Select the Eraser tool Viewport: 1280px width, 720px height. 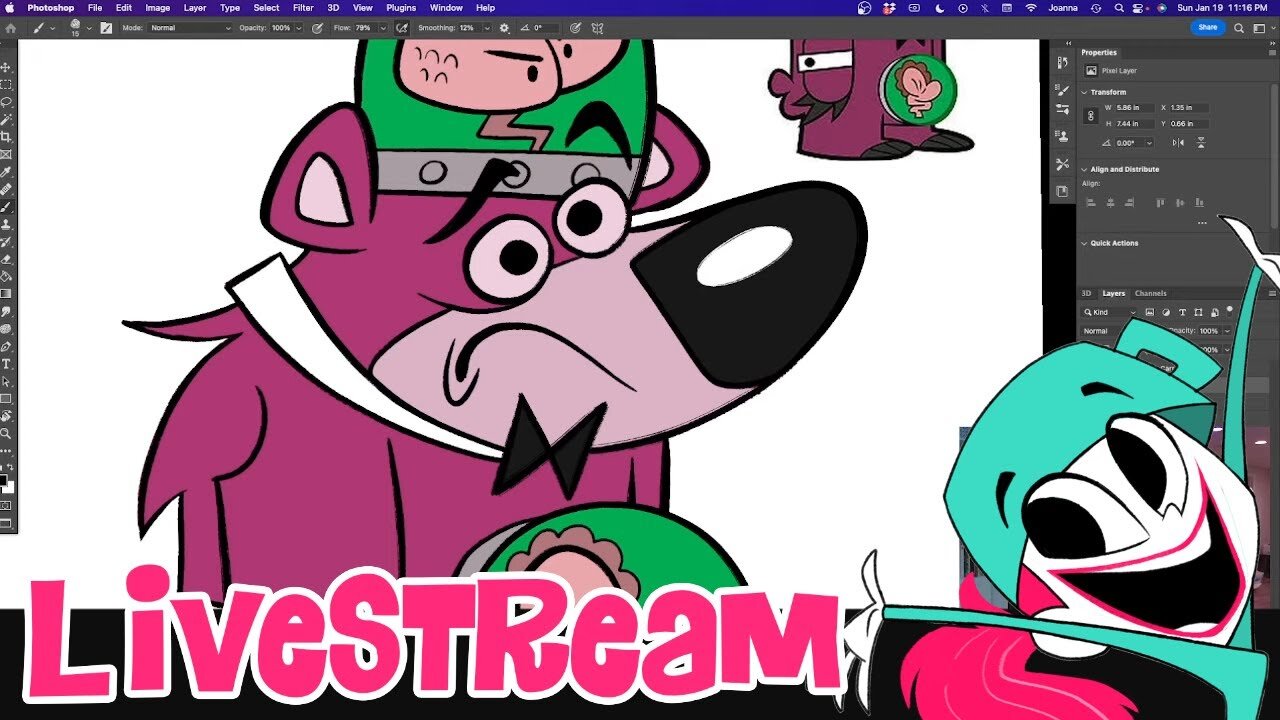(6, 258)
